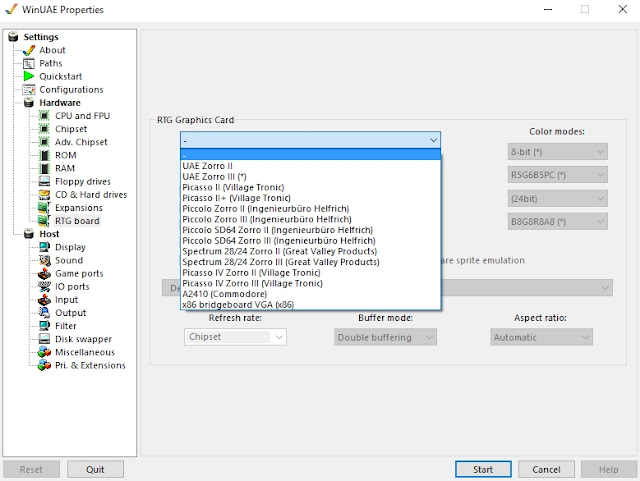Collapse the RTG Graphics Card dropdown arrow
The width and height of the screenshot is (640, 481).
(433, 140)
